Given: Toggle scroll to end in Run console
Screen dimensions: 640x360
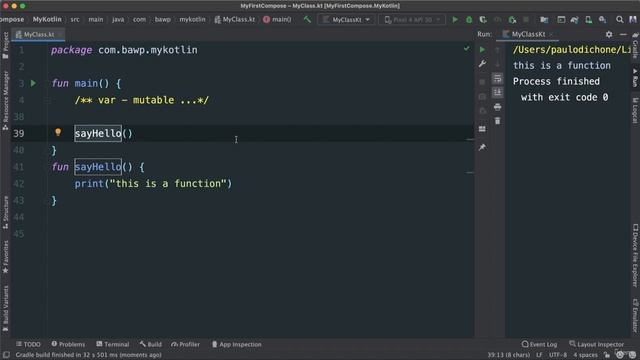Looking at the screenshot, I should (497, 93).
